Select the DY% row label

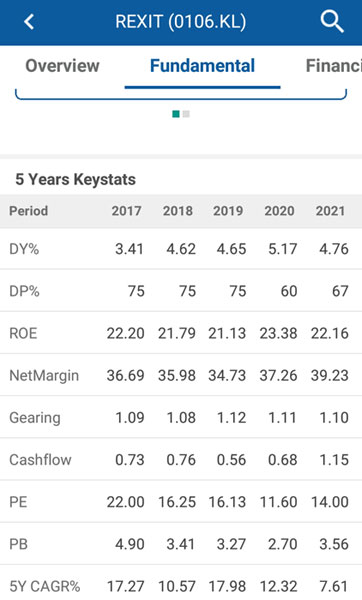click(x=24, y=249)
